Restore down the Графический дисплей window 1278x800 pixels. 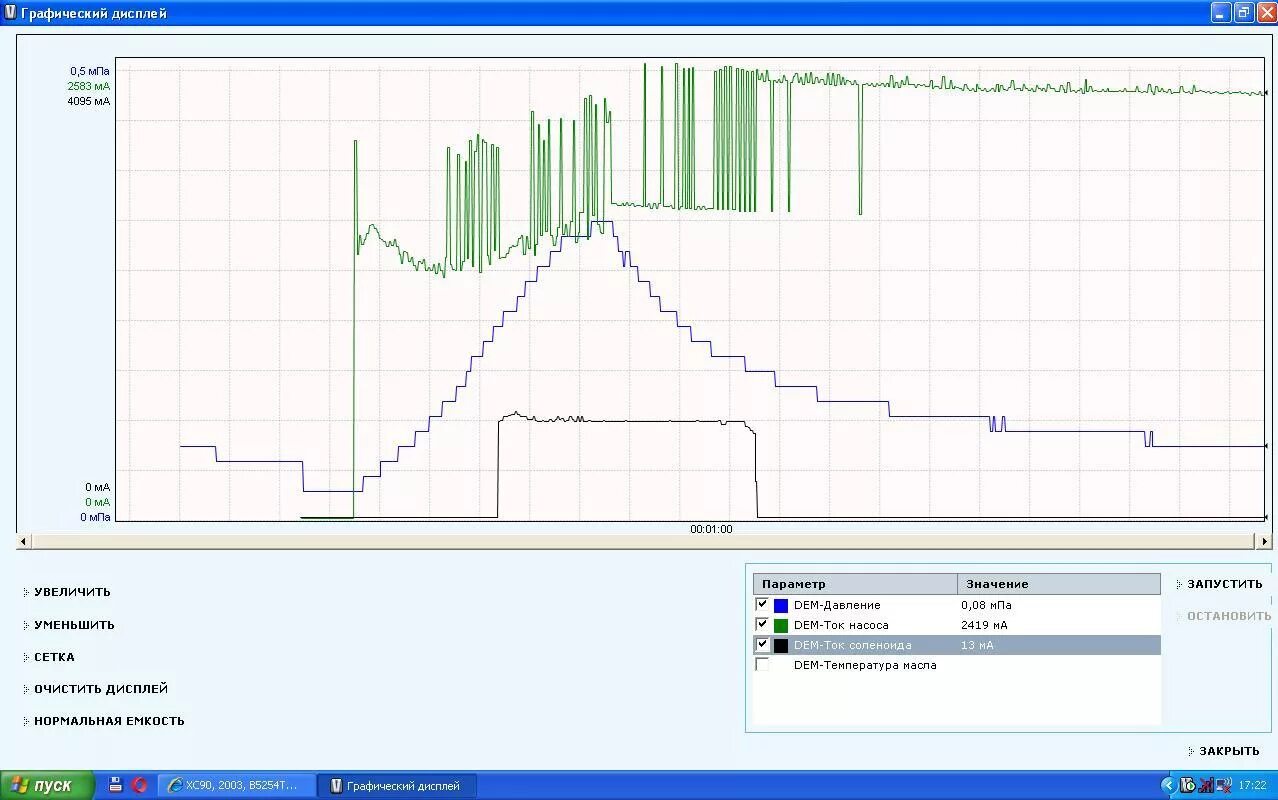coord(1243,13)
